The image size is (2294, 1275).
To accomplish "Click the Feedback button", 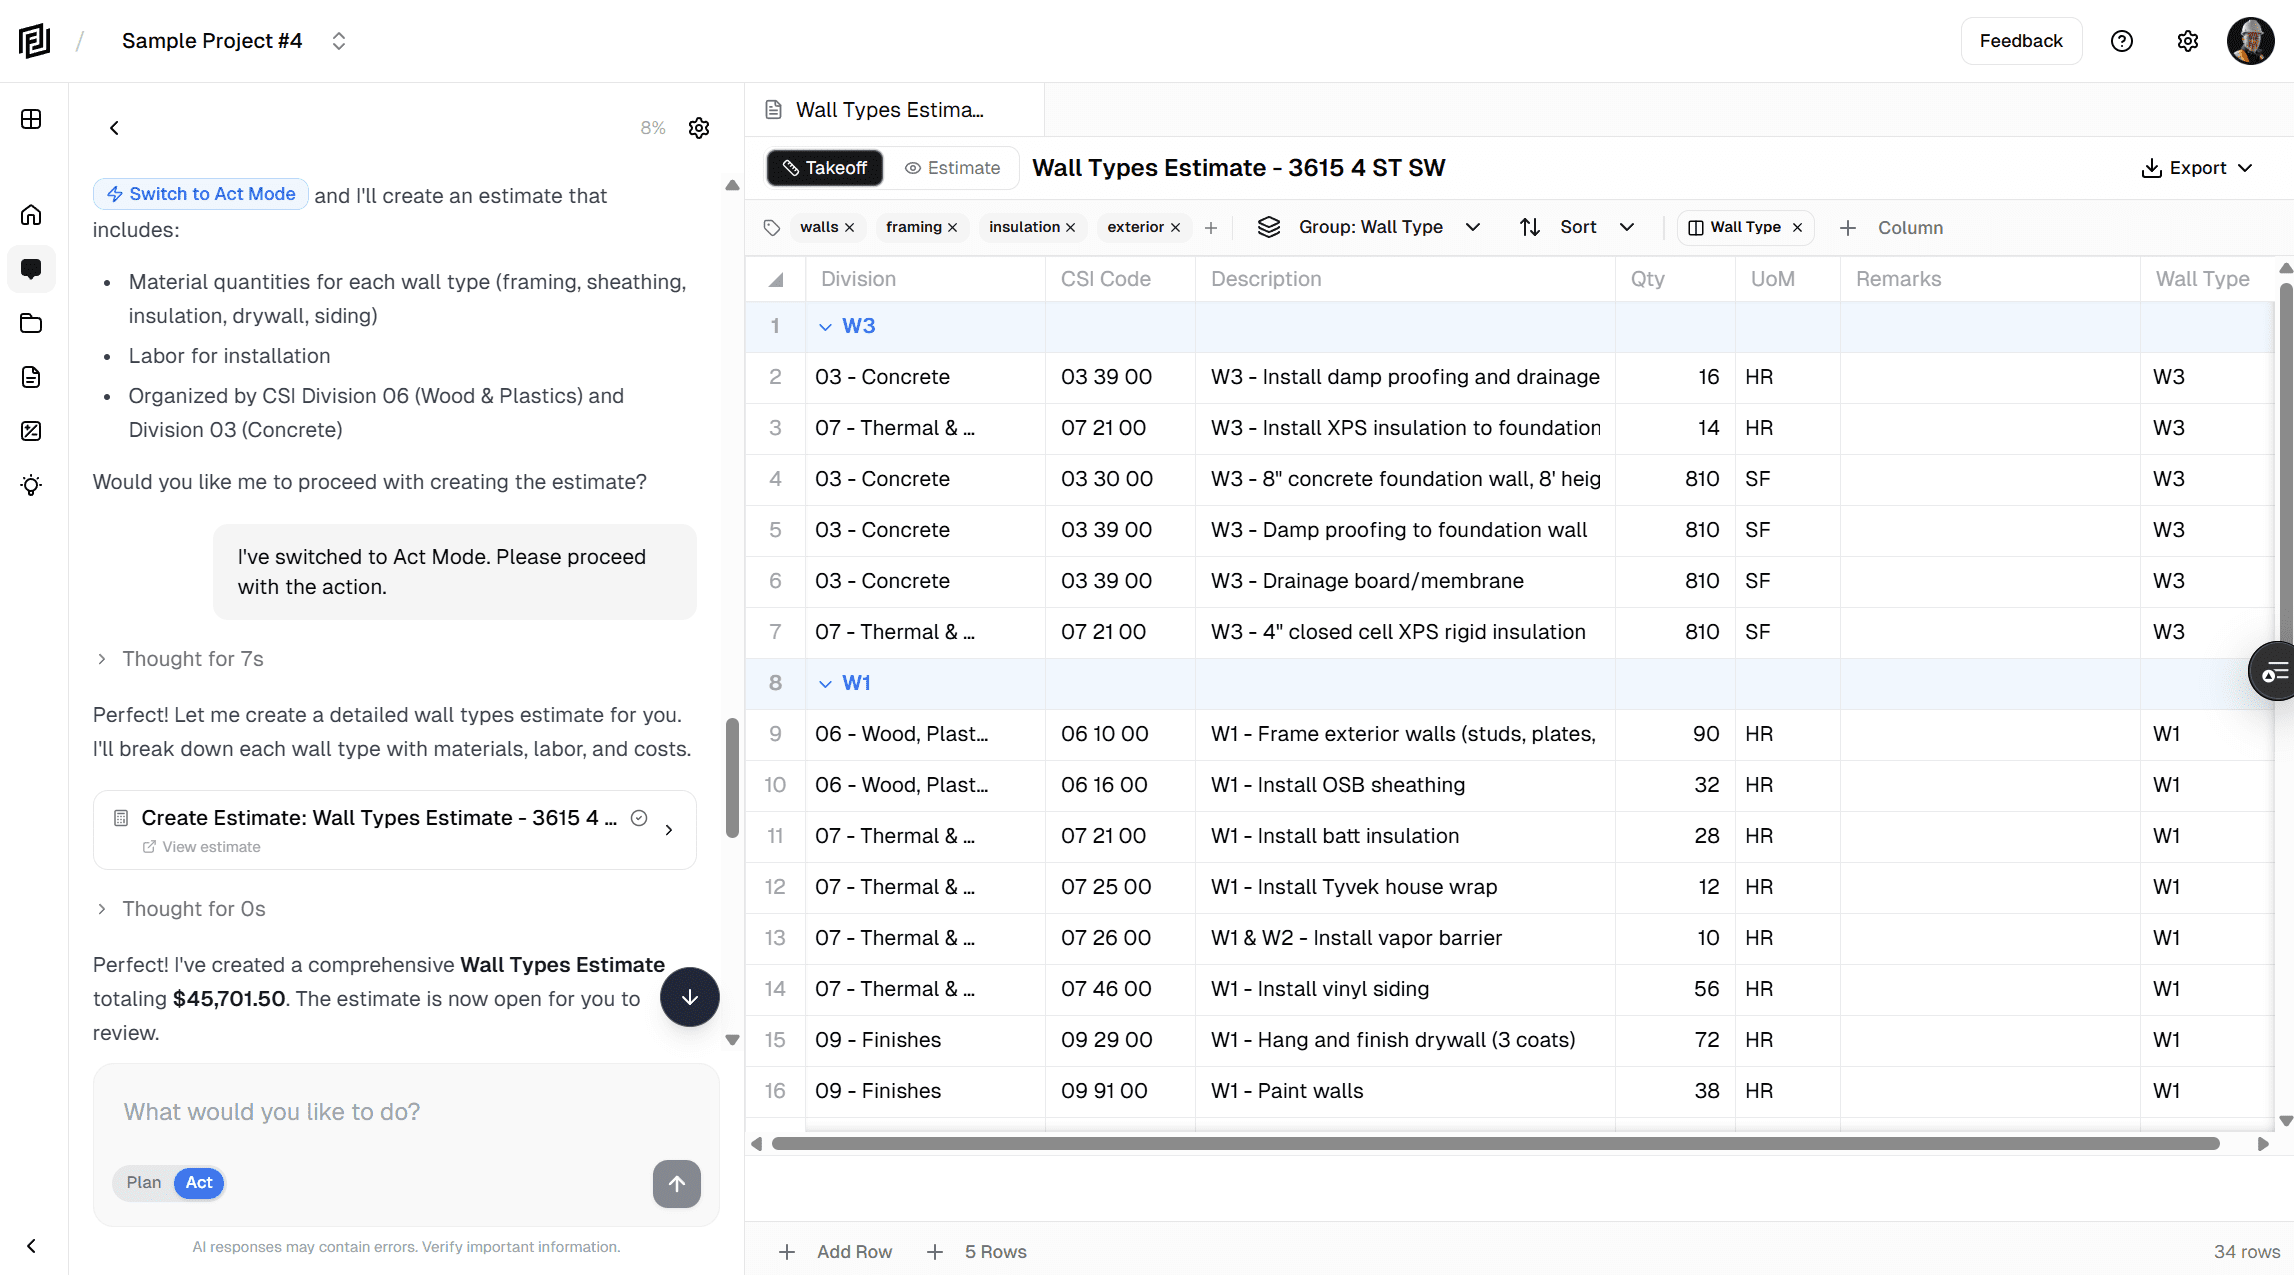I will (x=2020, y=41).
